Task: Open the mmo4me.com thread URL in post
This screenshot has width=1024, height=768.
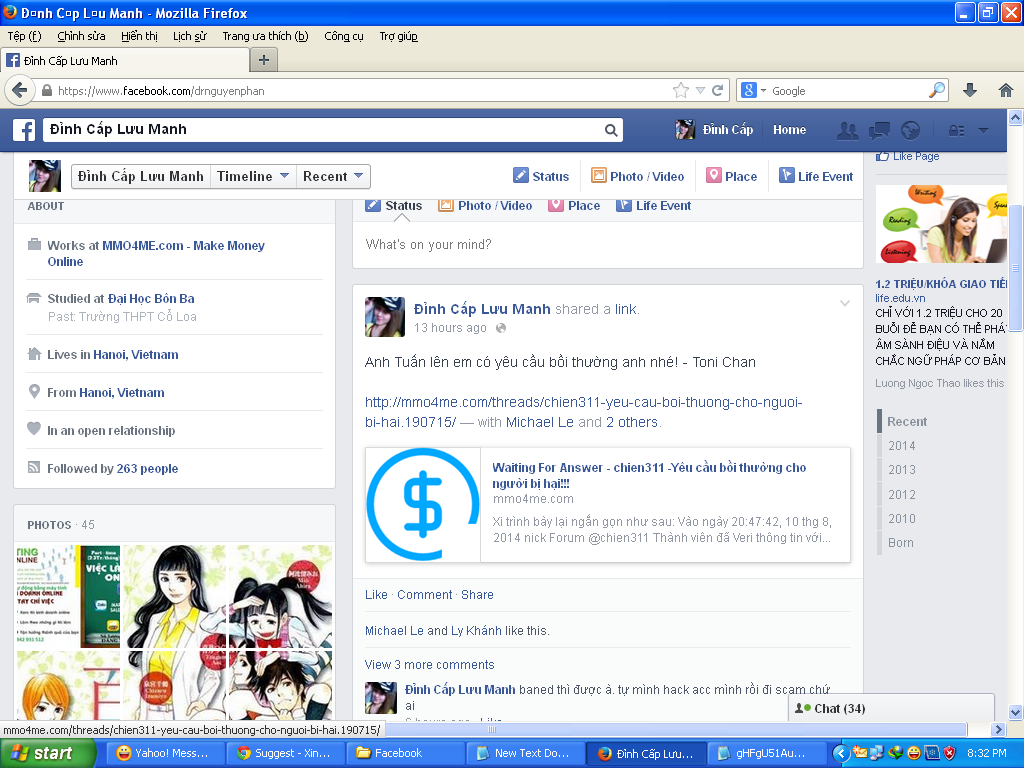Action: 583,412
